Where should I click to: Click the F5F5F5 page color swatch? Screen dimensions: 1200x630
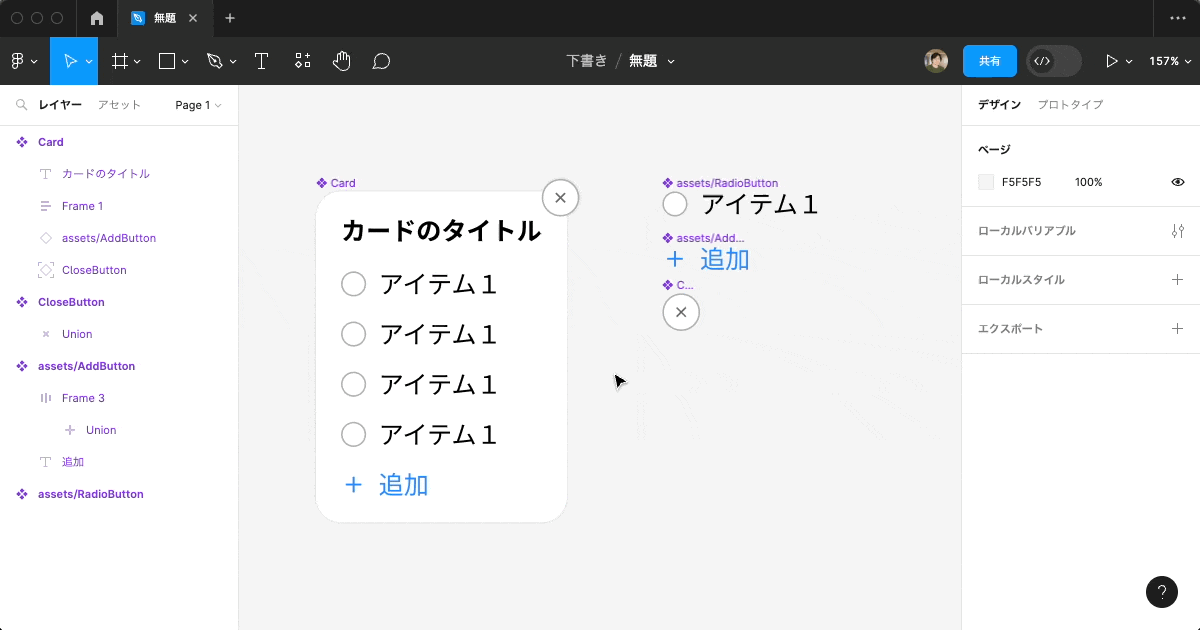coord(986,182)
